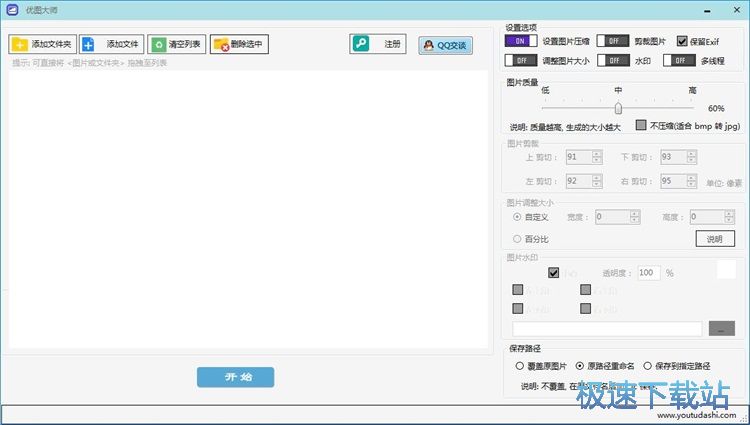Click the white watermark preview box

726,269
